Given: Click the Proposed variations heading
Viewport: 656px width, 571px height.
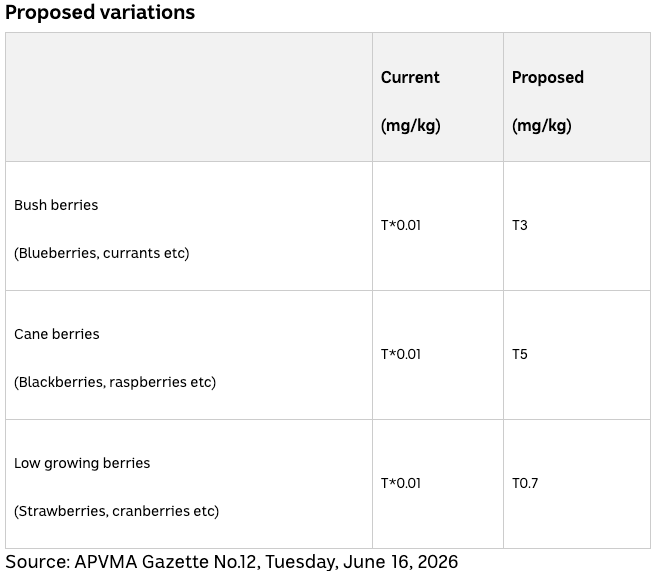Looking at the screenshot, I should [x=100, y=12].
